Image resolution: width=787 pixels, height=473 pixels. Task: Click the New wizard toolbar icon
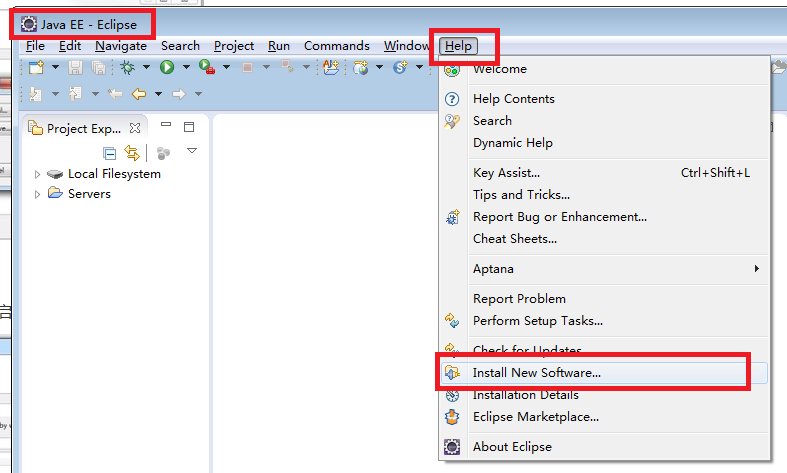point(36,67)
